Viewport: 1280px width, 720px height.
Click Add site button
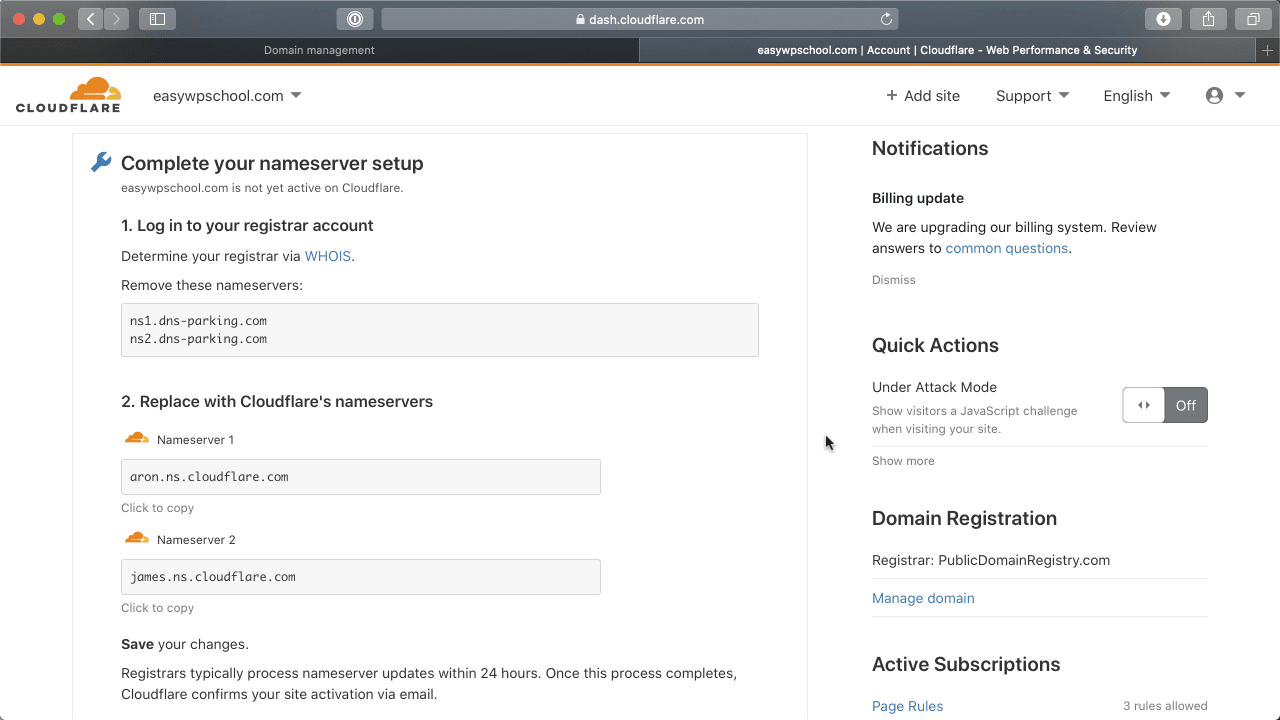(922, 96)
